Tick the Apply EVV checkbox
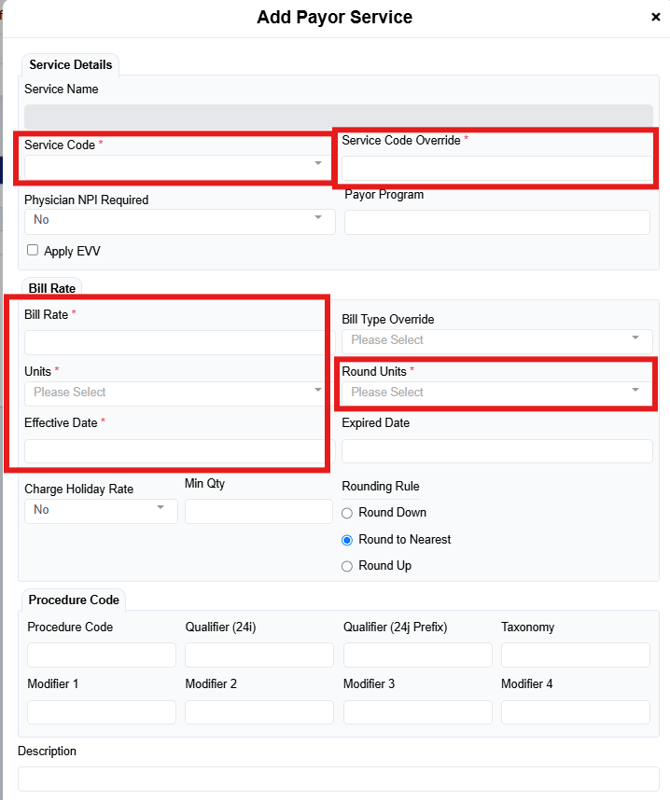 pyautogui.click(x=33, y=250)
